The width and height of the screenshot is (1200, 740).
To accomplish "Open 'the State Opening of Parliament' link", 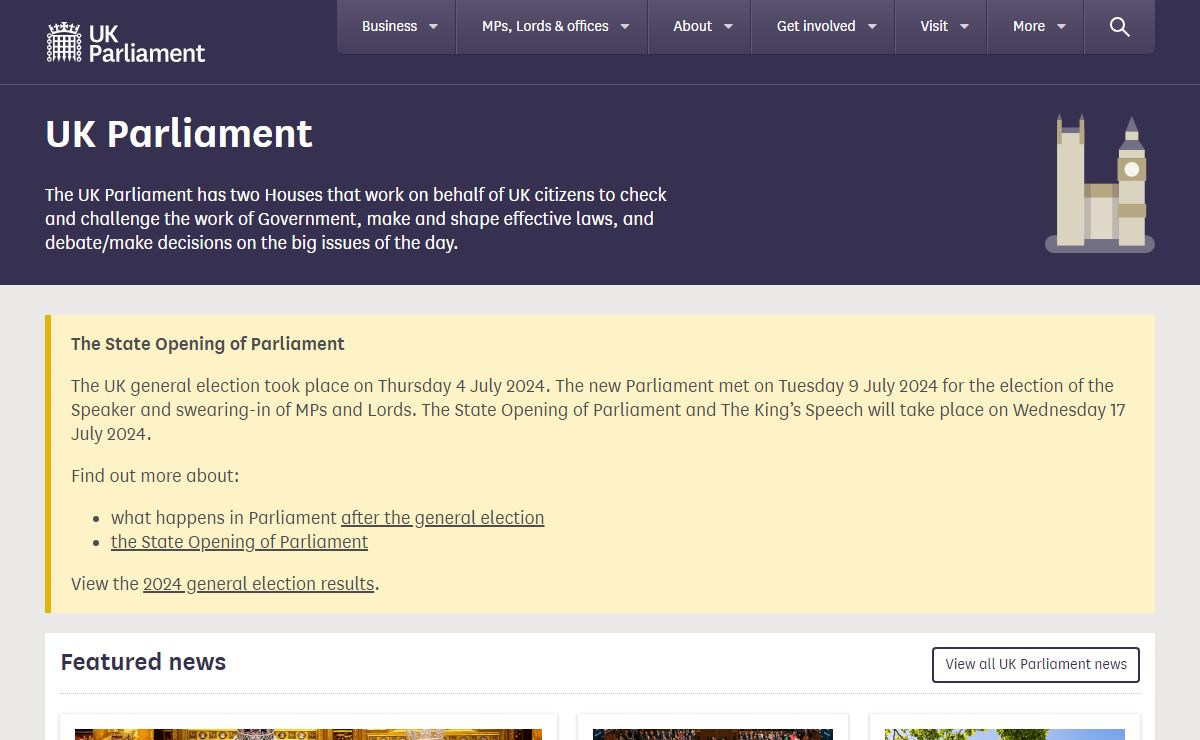I will (x=239, y=542).
